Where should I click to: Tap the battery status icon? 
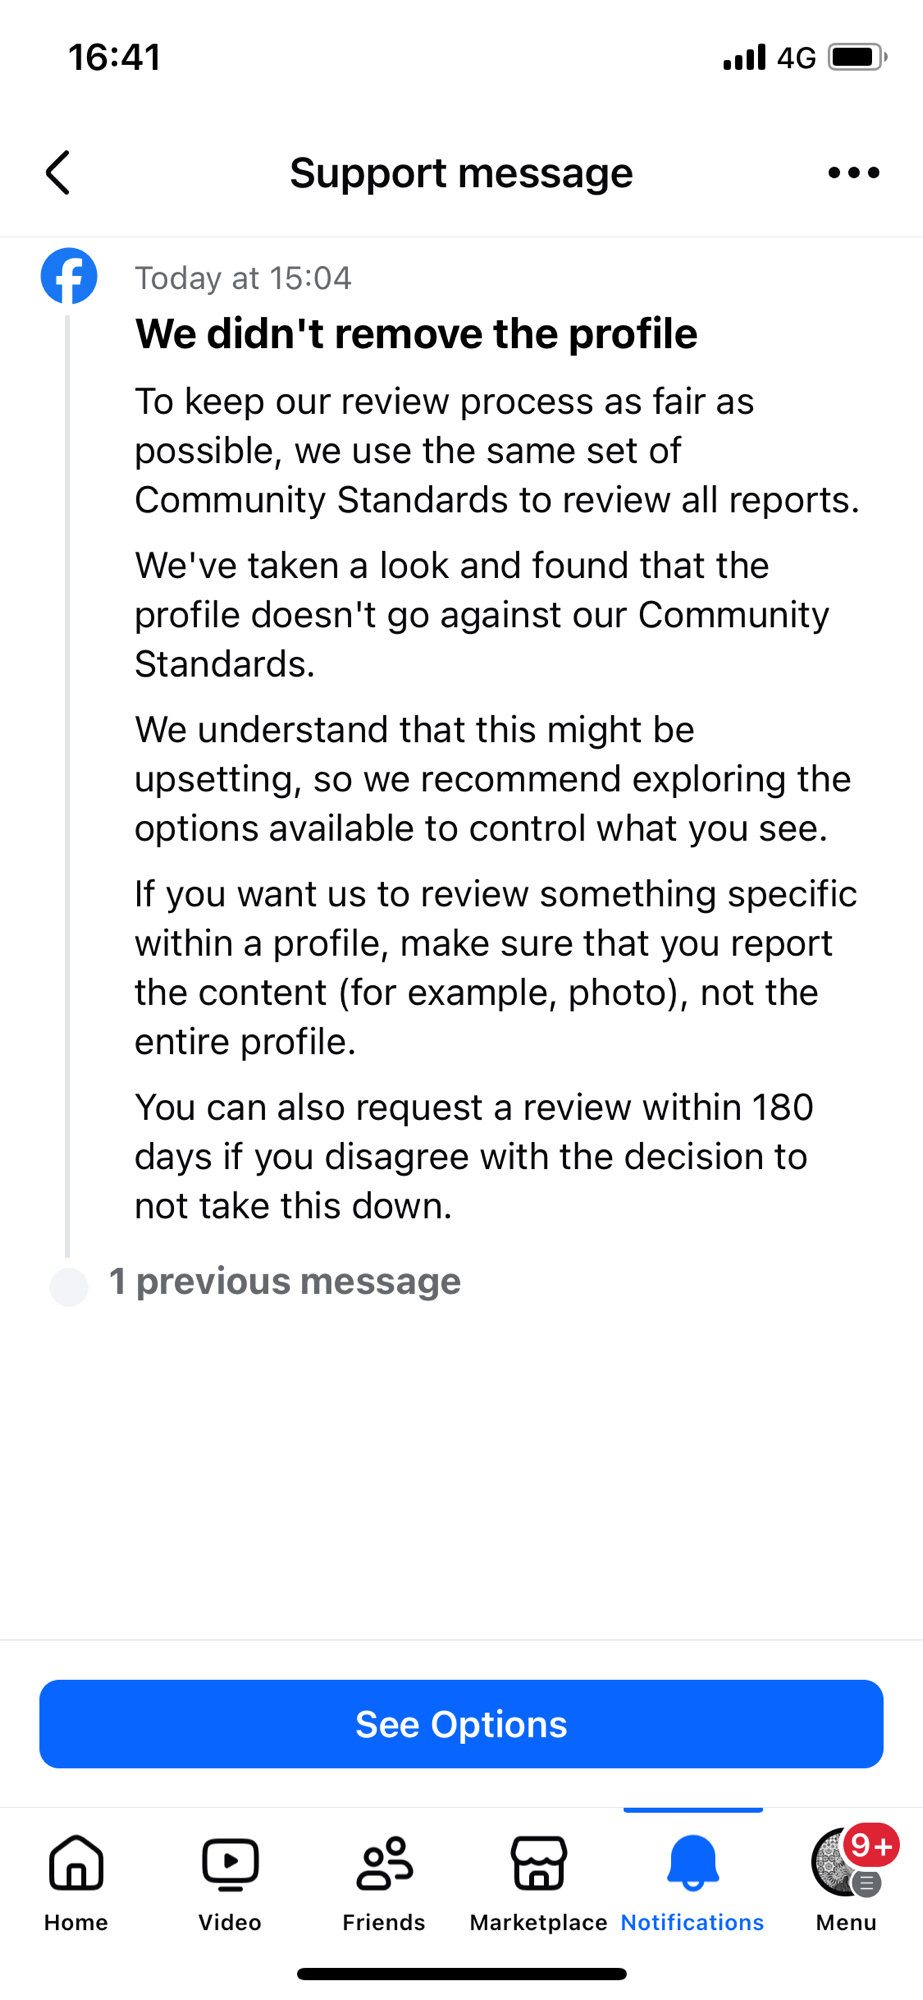click(x=857, y=57)
